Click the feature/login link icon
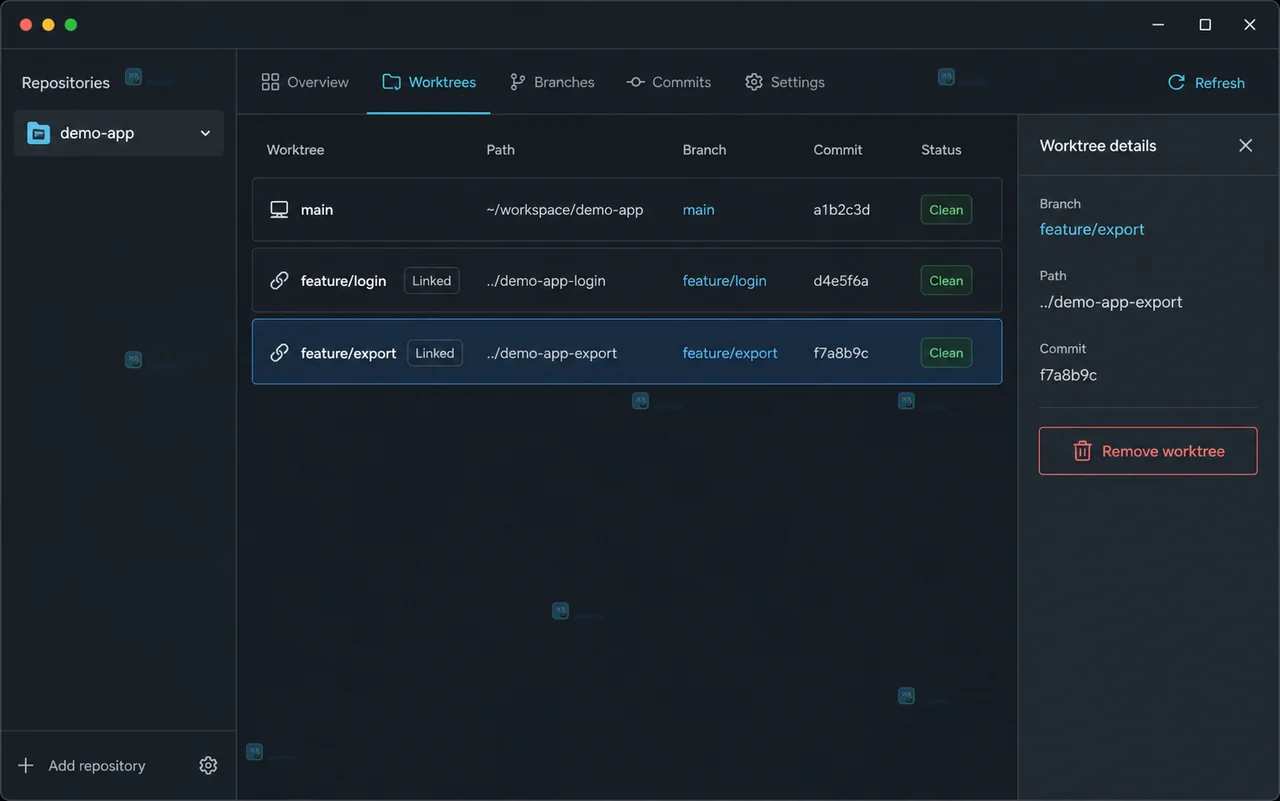This screenshot has height=801, width=1280. tap(279, 281)
